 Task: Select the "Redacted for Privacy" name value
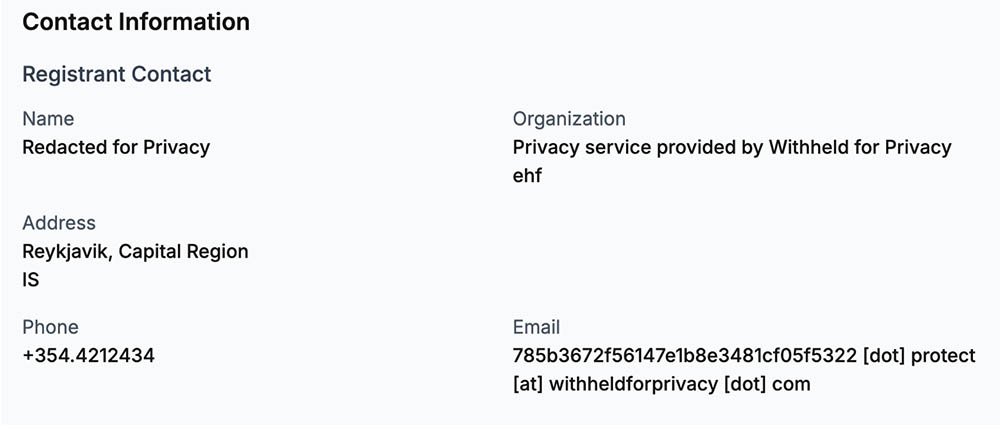point(116,147)
